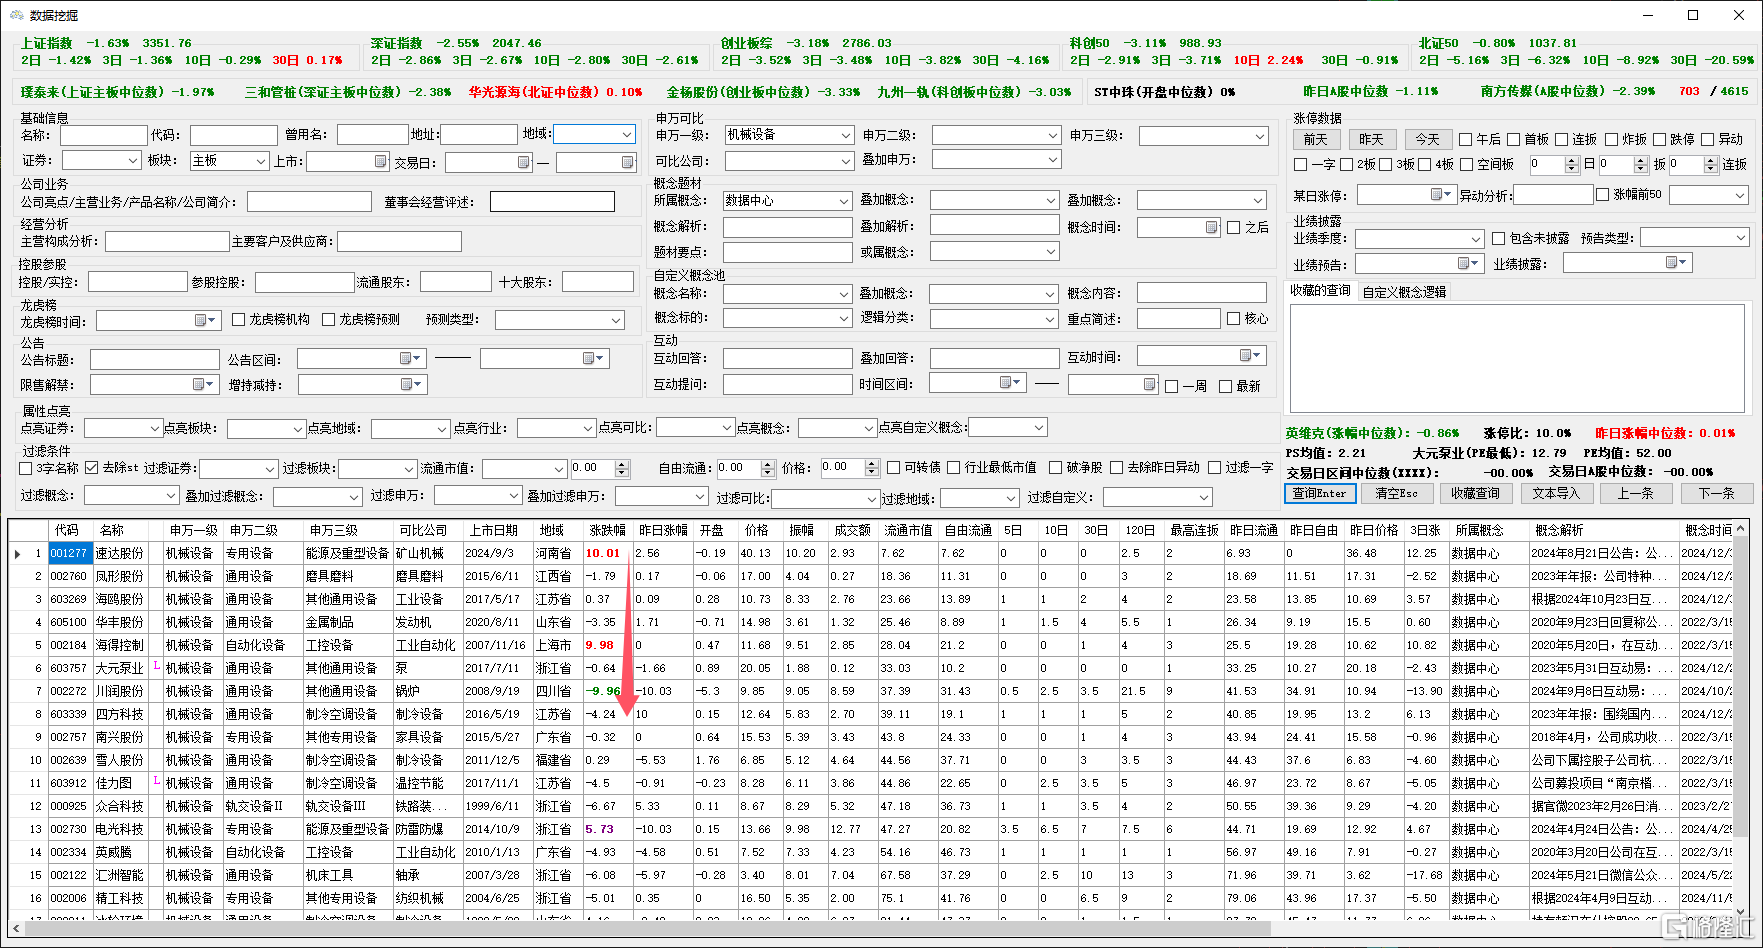1763x948 pixels.
Task: Open the 上市 date calendar picker icon
Action: [x=381, y=161]
